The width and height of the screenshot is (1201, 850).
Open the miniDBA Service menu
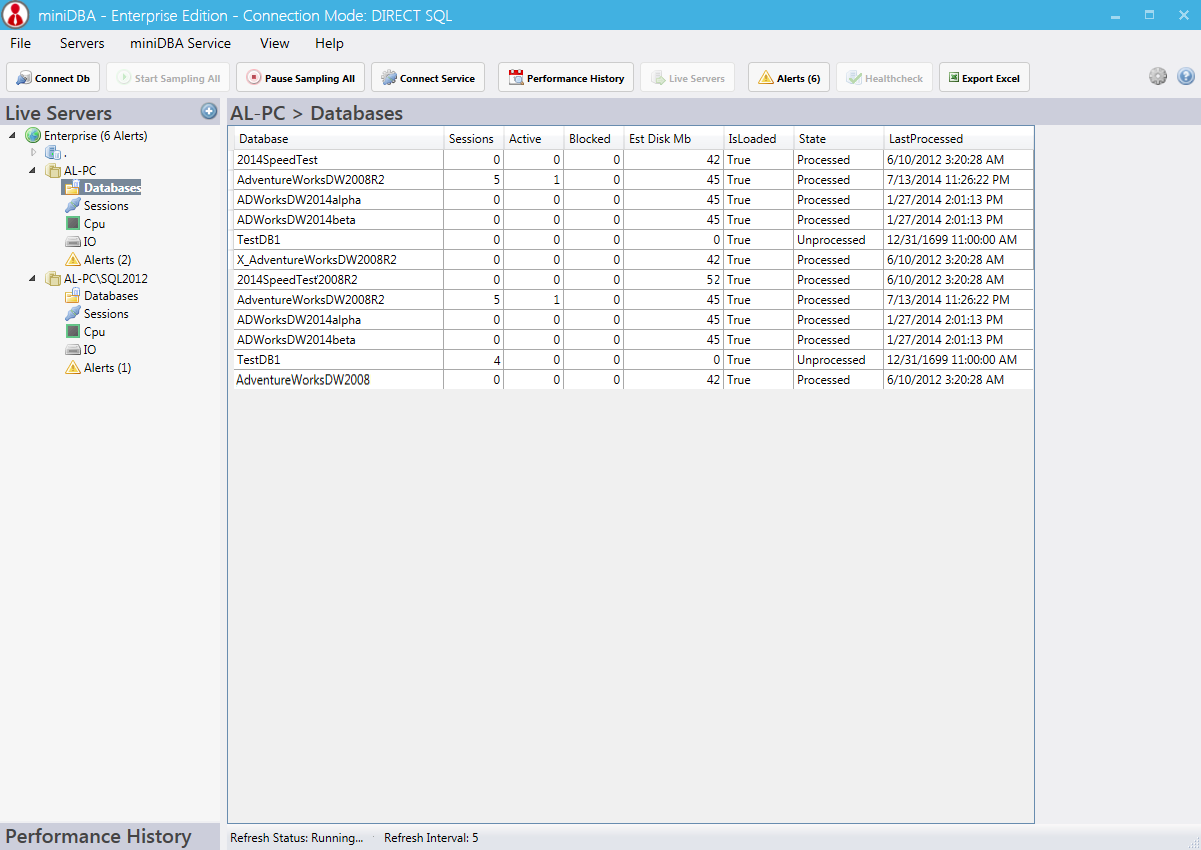pos(180,43)
